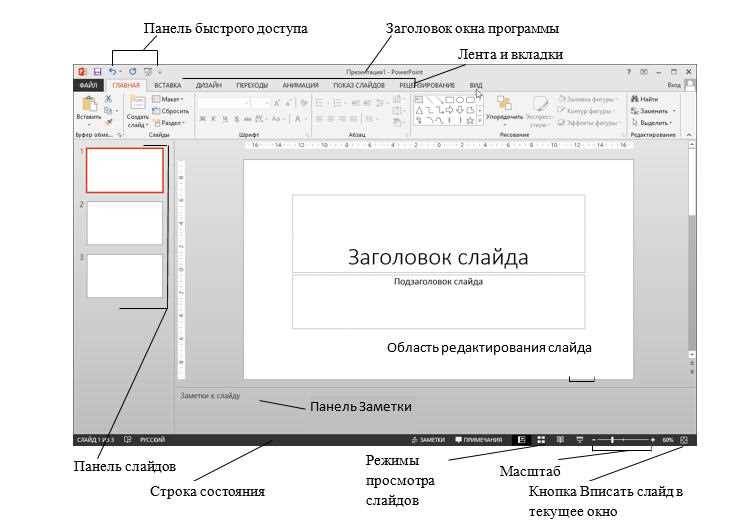Screen dimensions: 730x528
Task: Click Fit slide to current window icon
Action: [684, 439]
